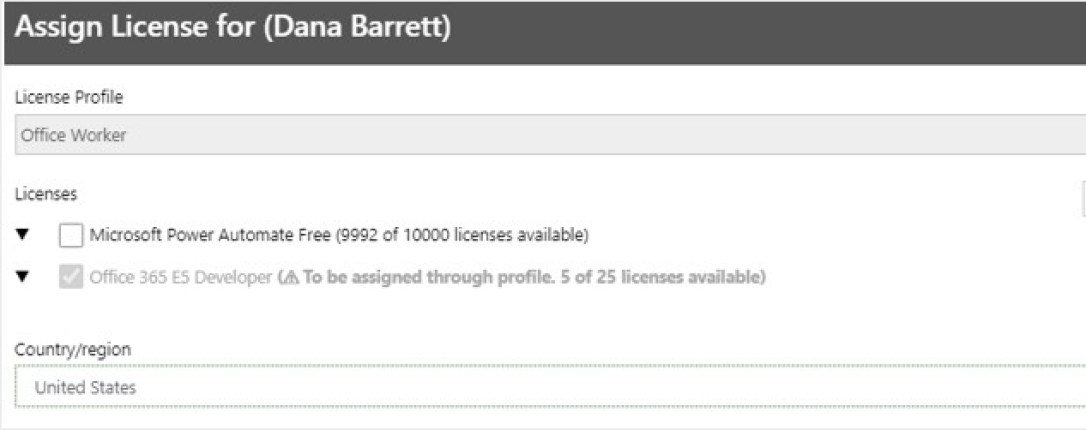
Task: Select the Office 365 E5 Developer label
Action: (181, 278)
